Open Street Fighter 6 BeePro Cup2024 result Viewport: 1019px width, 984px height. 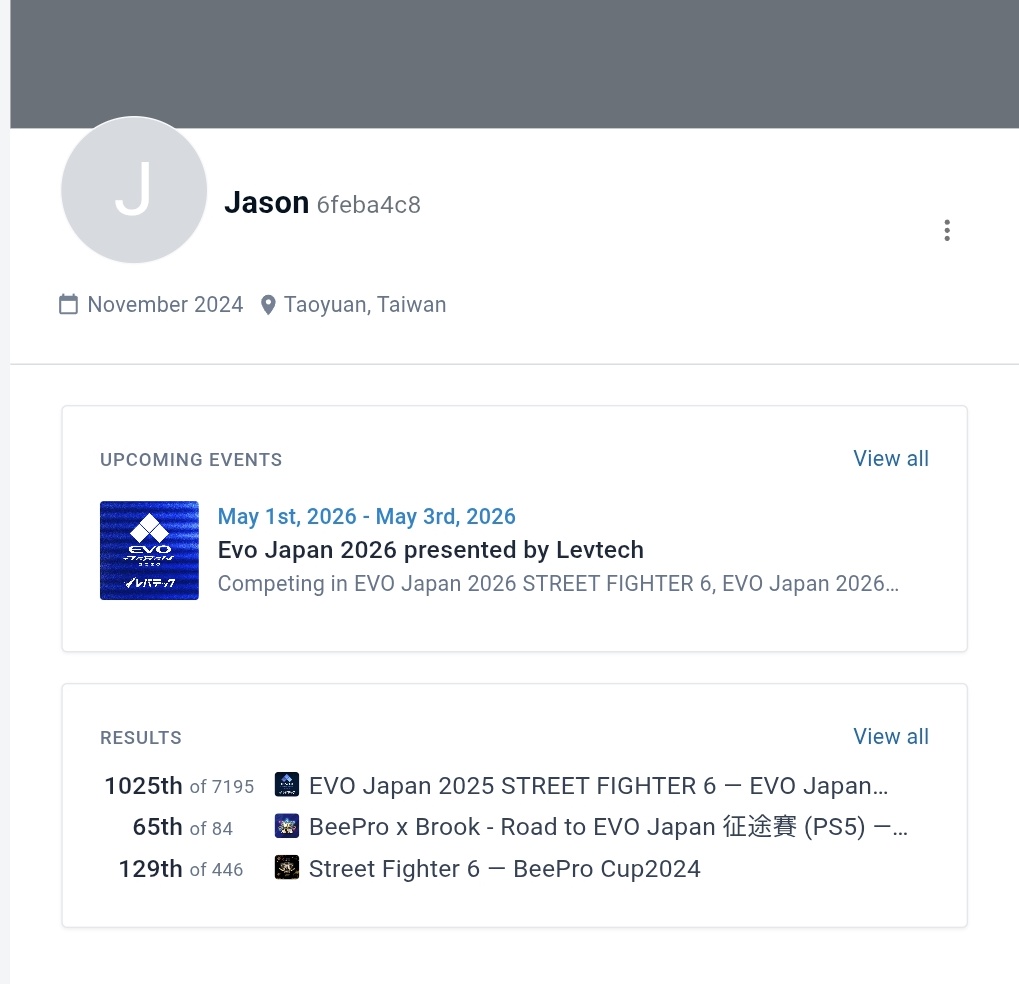[x=505, y=868]
